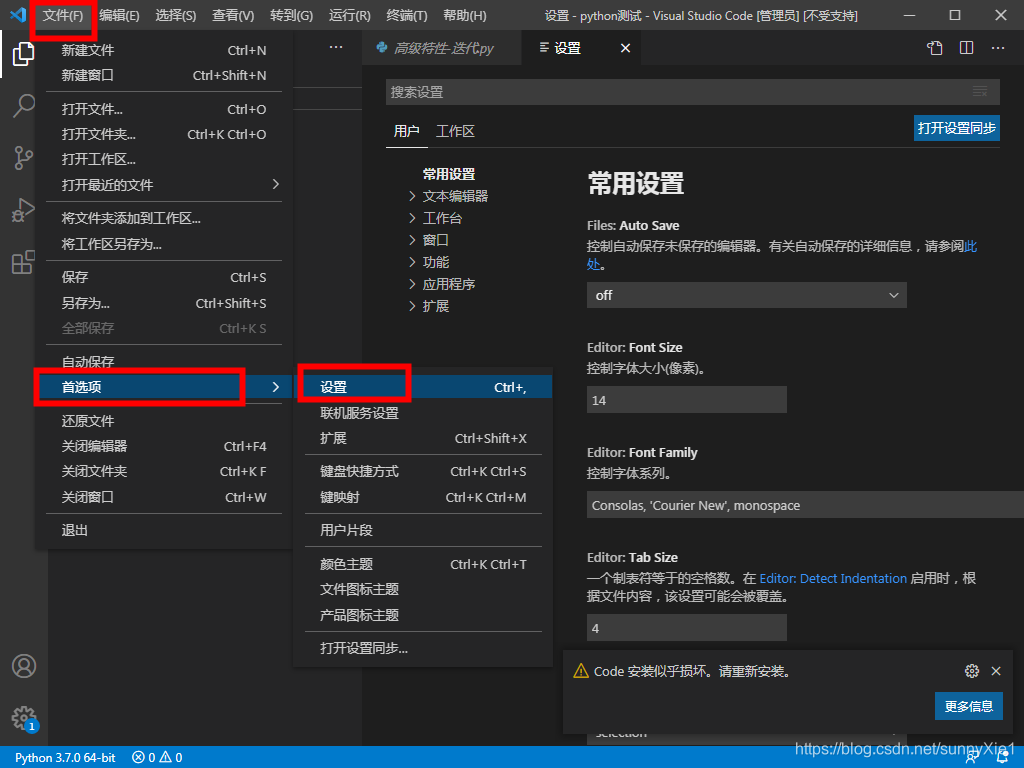1024x768 pixels.
Task: Open the Extensions view icon
Action: [24, 262]
